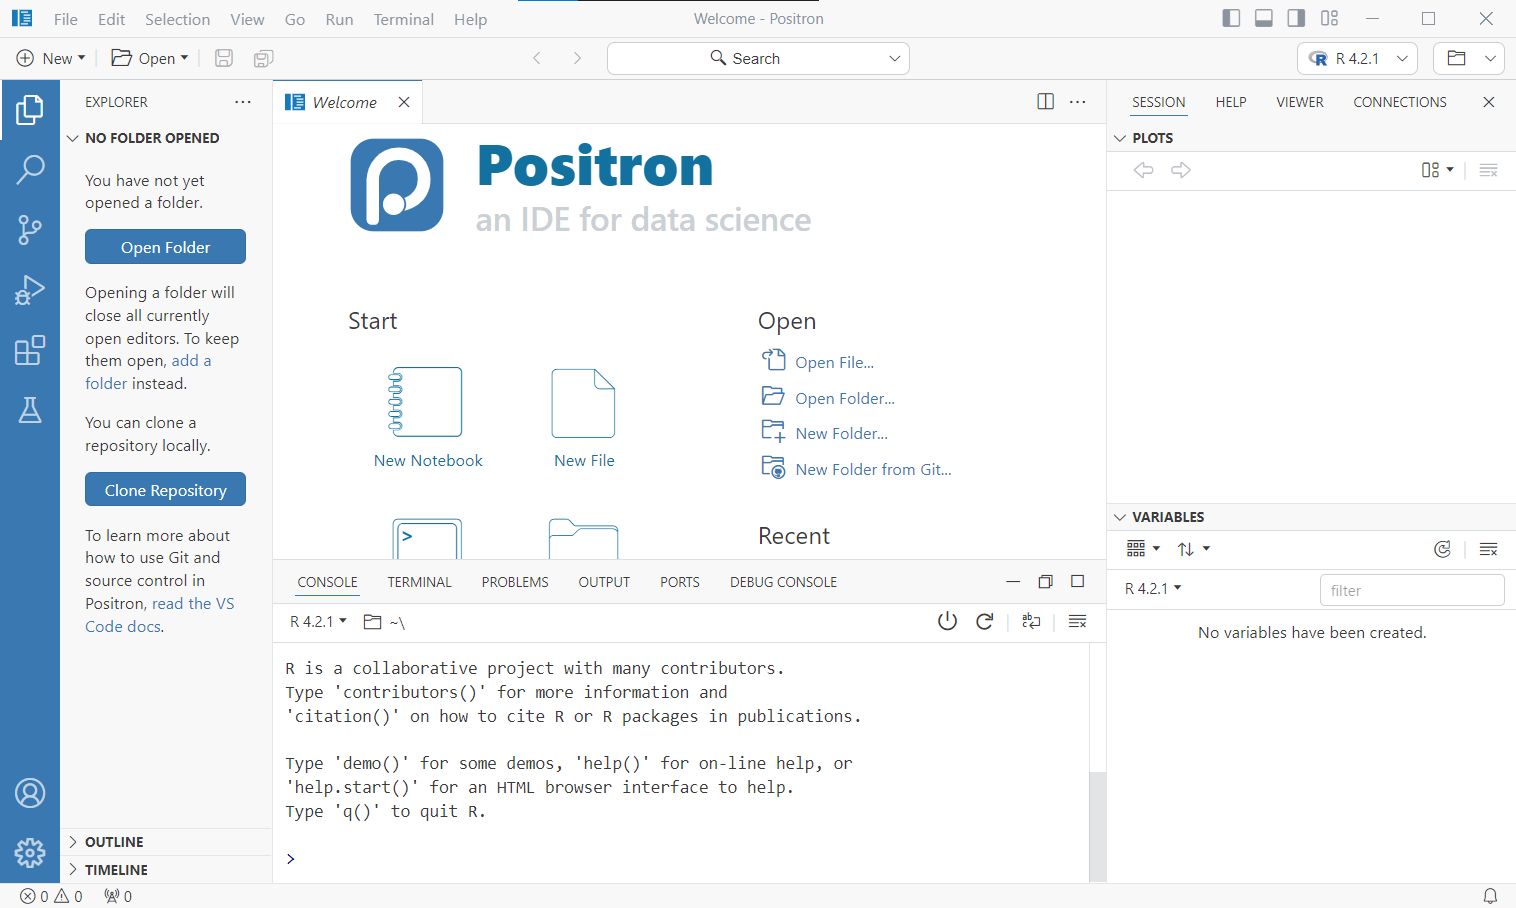Open the New dropdown in the toolbar
The image size is (1516, 908).
point(51,58)
